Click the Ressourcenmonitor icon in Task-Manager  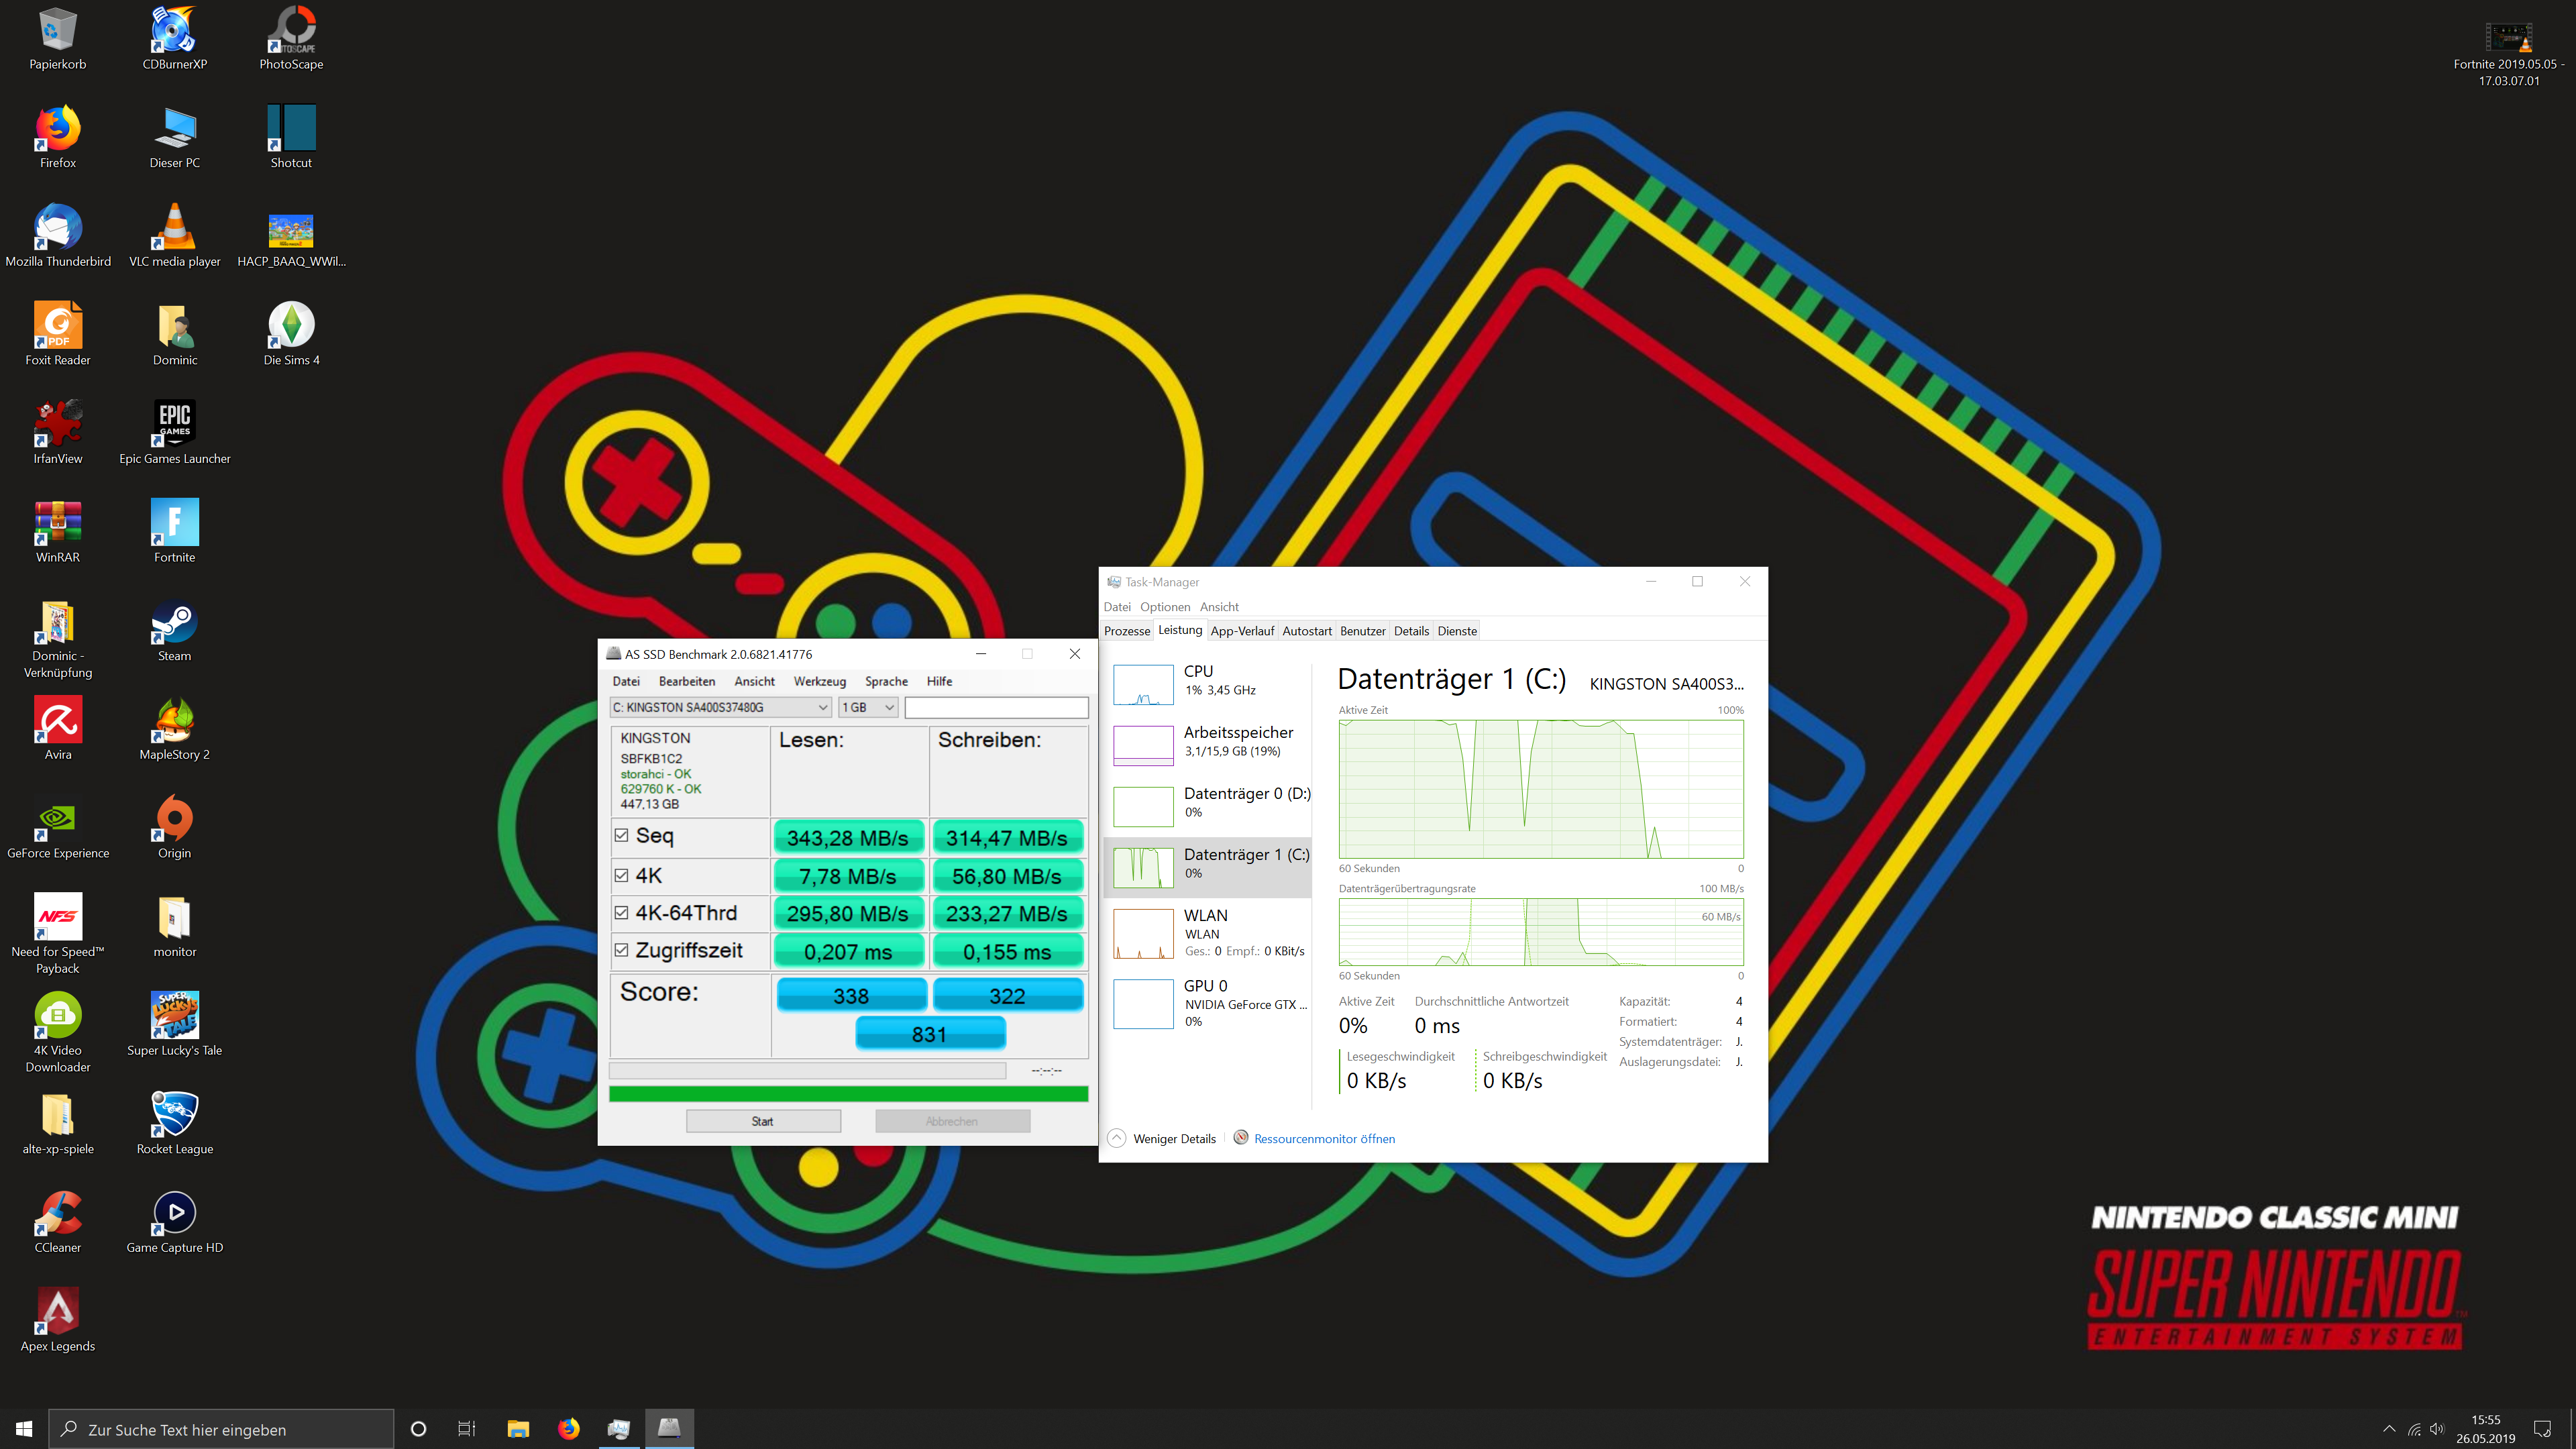[1240, 1138]
